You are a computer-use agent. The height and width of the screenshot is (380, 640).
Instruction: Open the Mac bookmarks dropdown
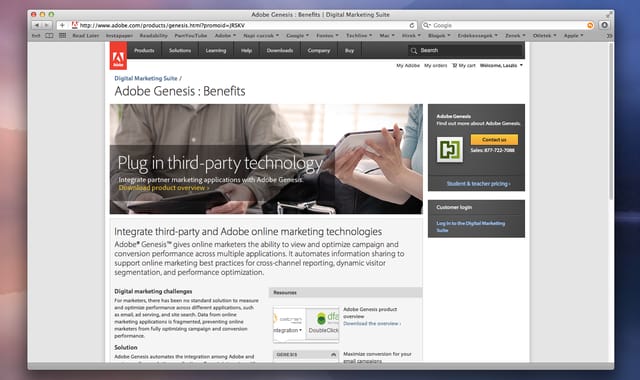pos(387,36)
